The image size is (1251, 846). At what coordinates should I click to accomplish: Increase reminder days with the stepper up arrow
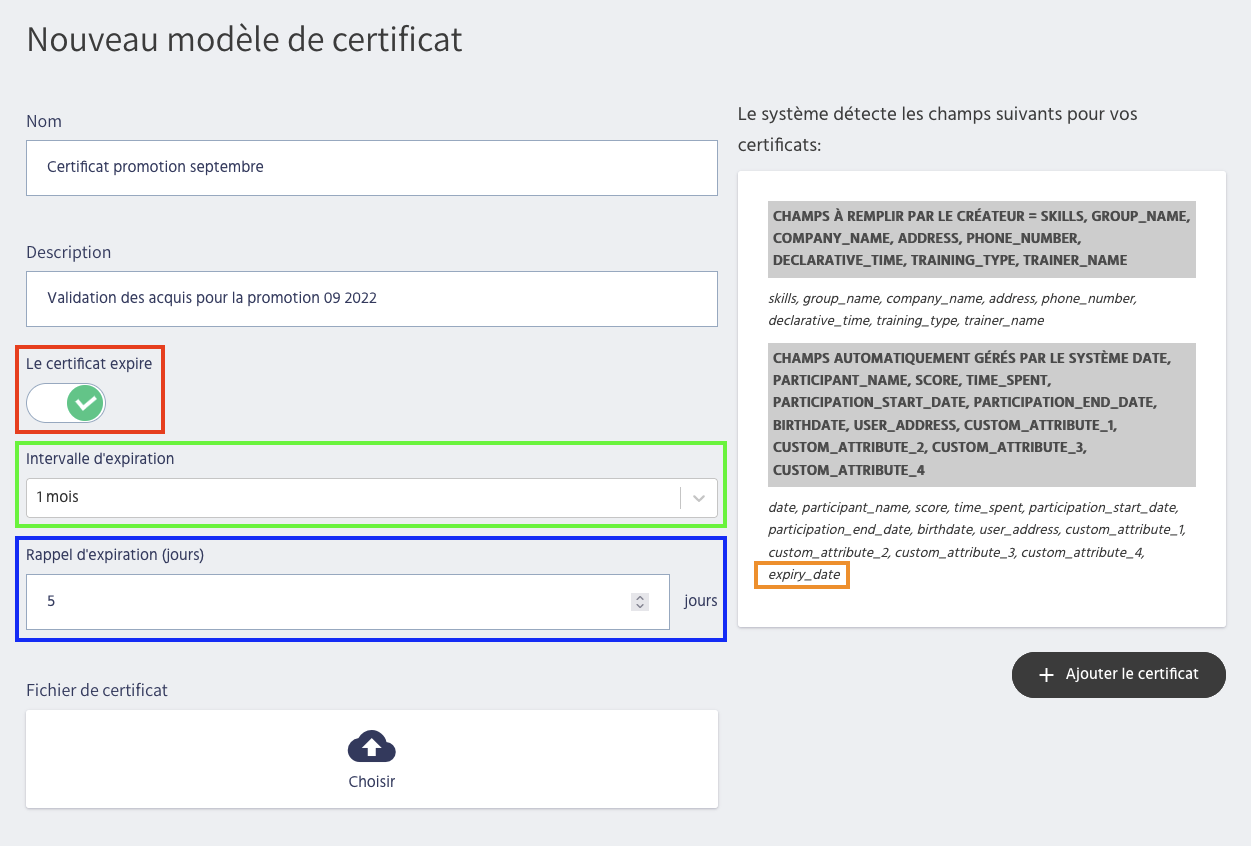[x=640, y=598]
